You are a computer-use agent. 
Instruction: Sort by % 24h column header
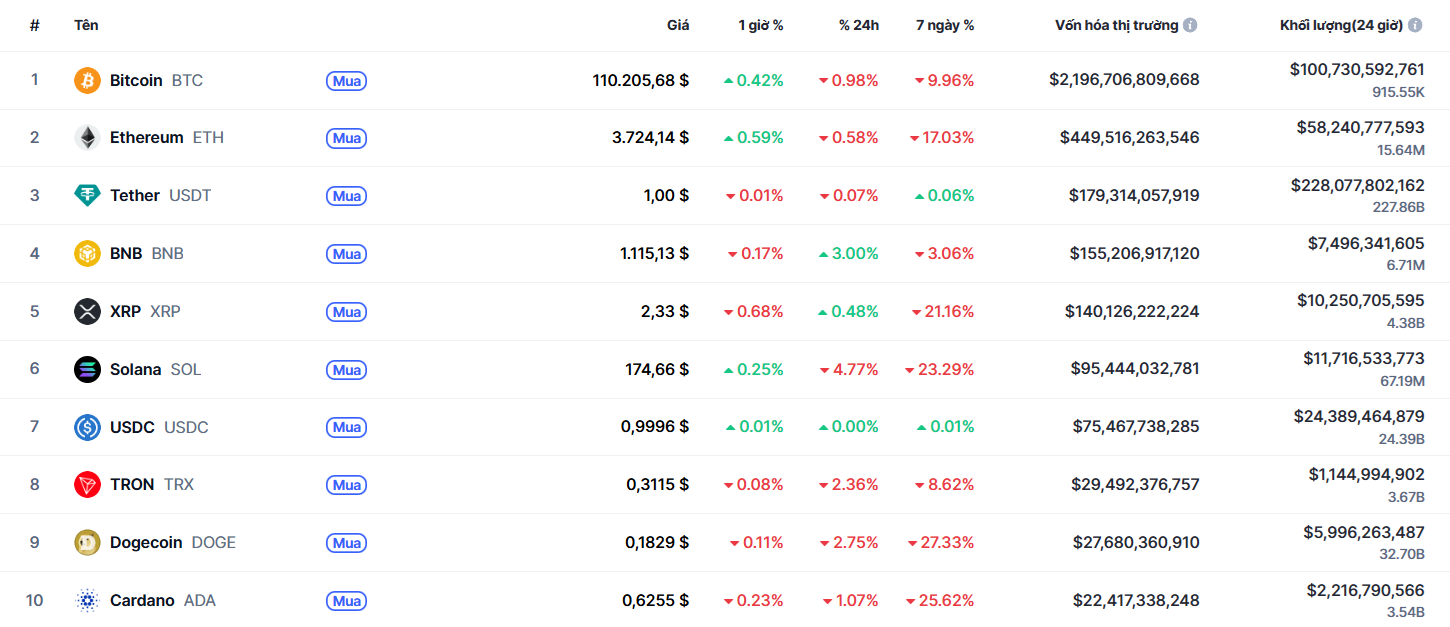(858, 25)
